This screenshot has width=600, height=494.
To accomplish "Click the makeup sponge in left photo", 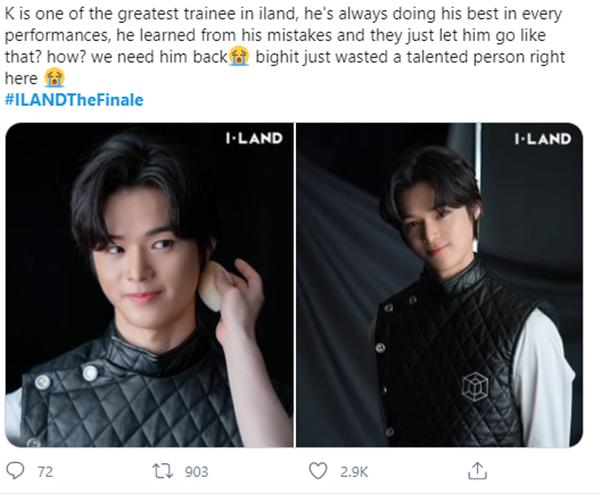I will (212, 285).
